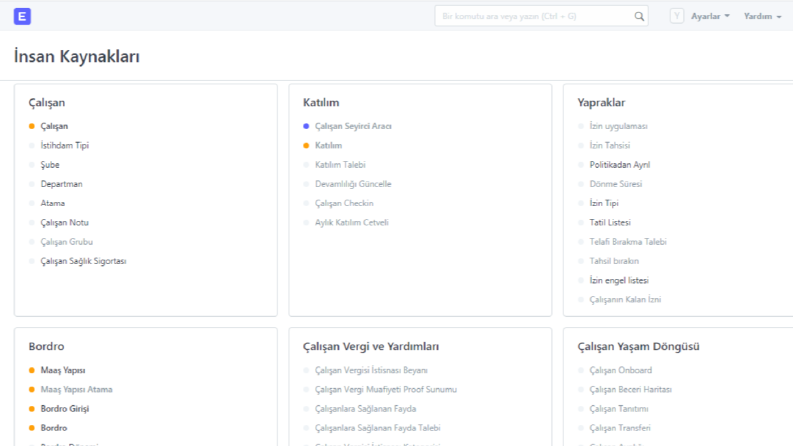Open the Ayarlar dropdown menu
This screenshot has width=793, height=446.
[x=710, y=16]
